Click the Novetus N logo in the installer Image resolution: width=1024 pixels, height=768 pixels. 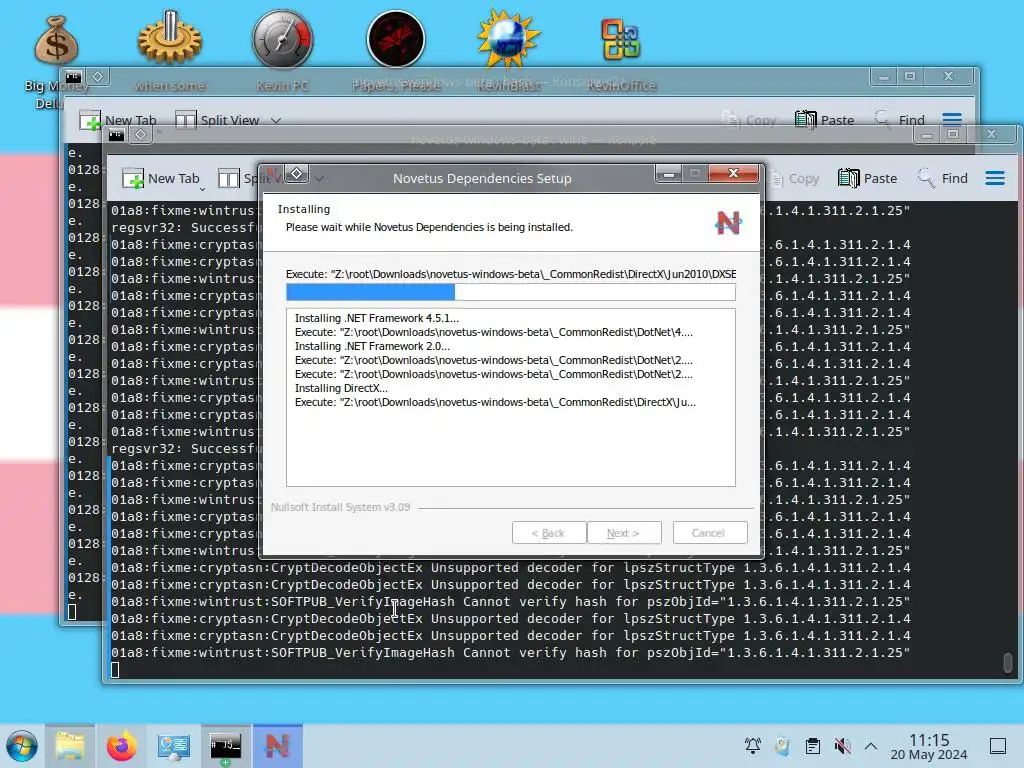(728, 223)
